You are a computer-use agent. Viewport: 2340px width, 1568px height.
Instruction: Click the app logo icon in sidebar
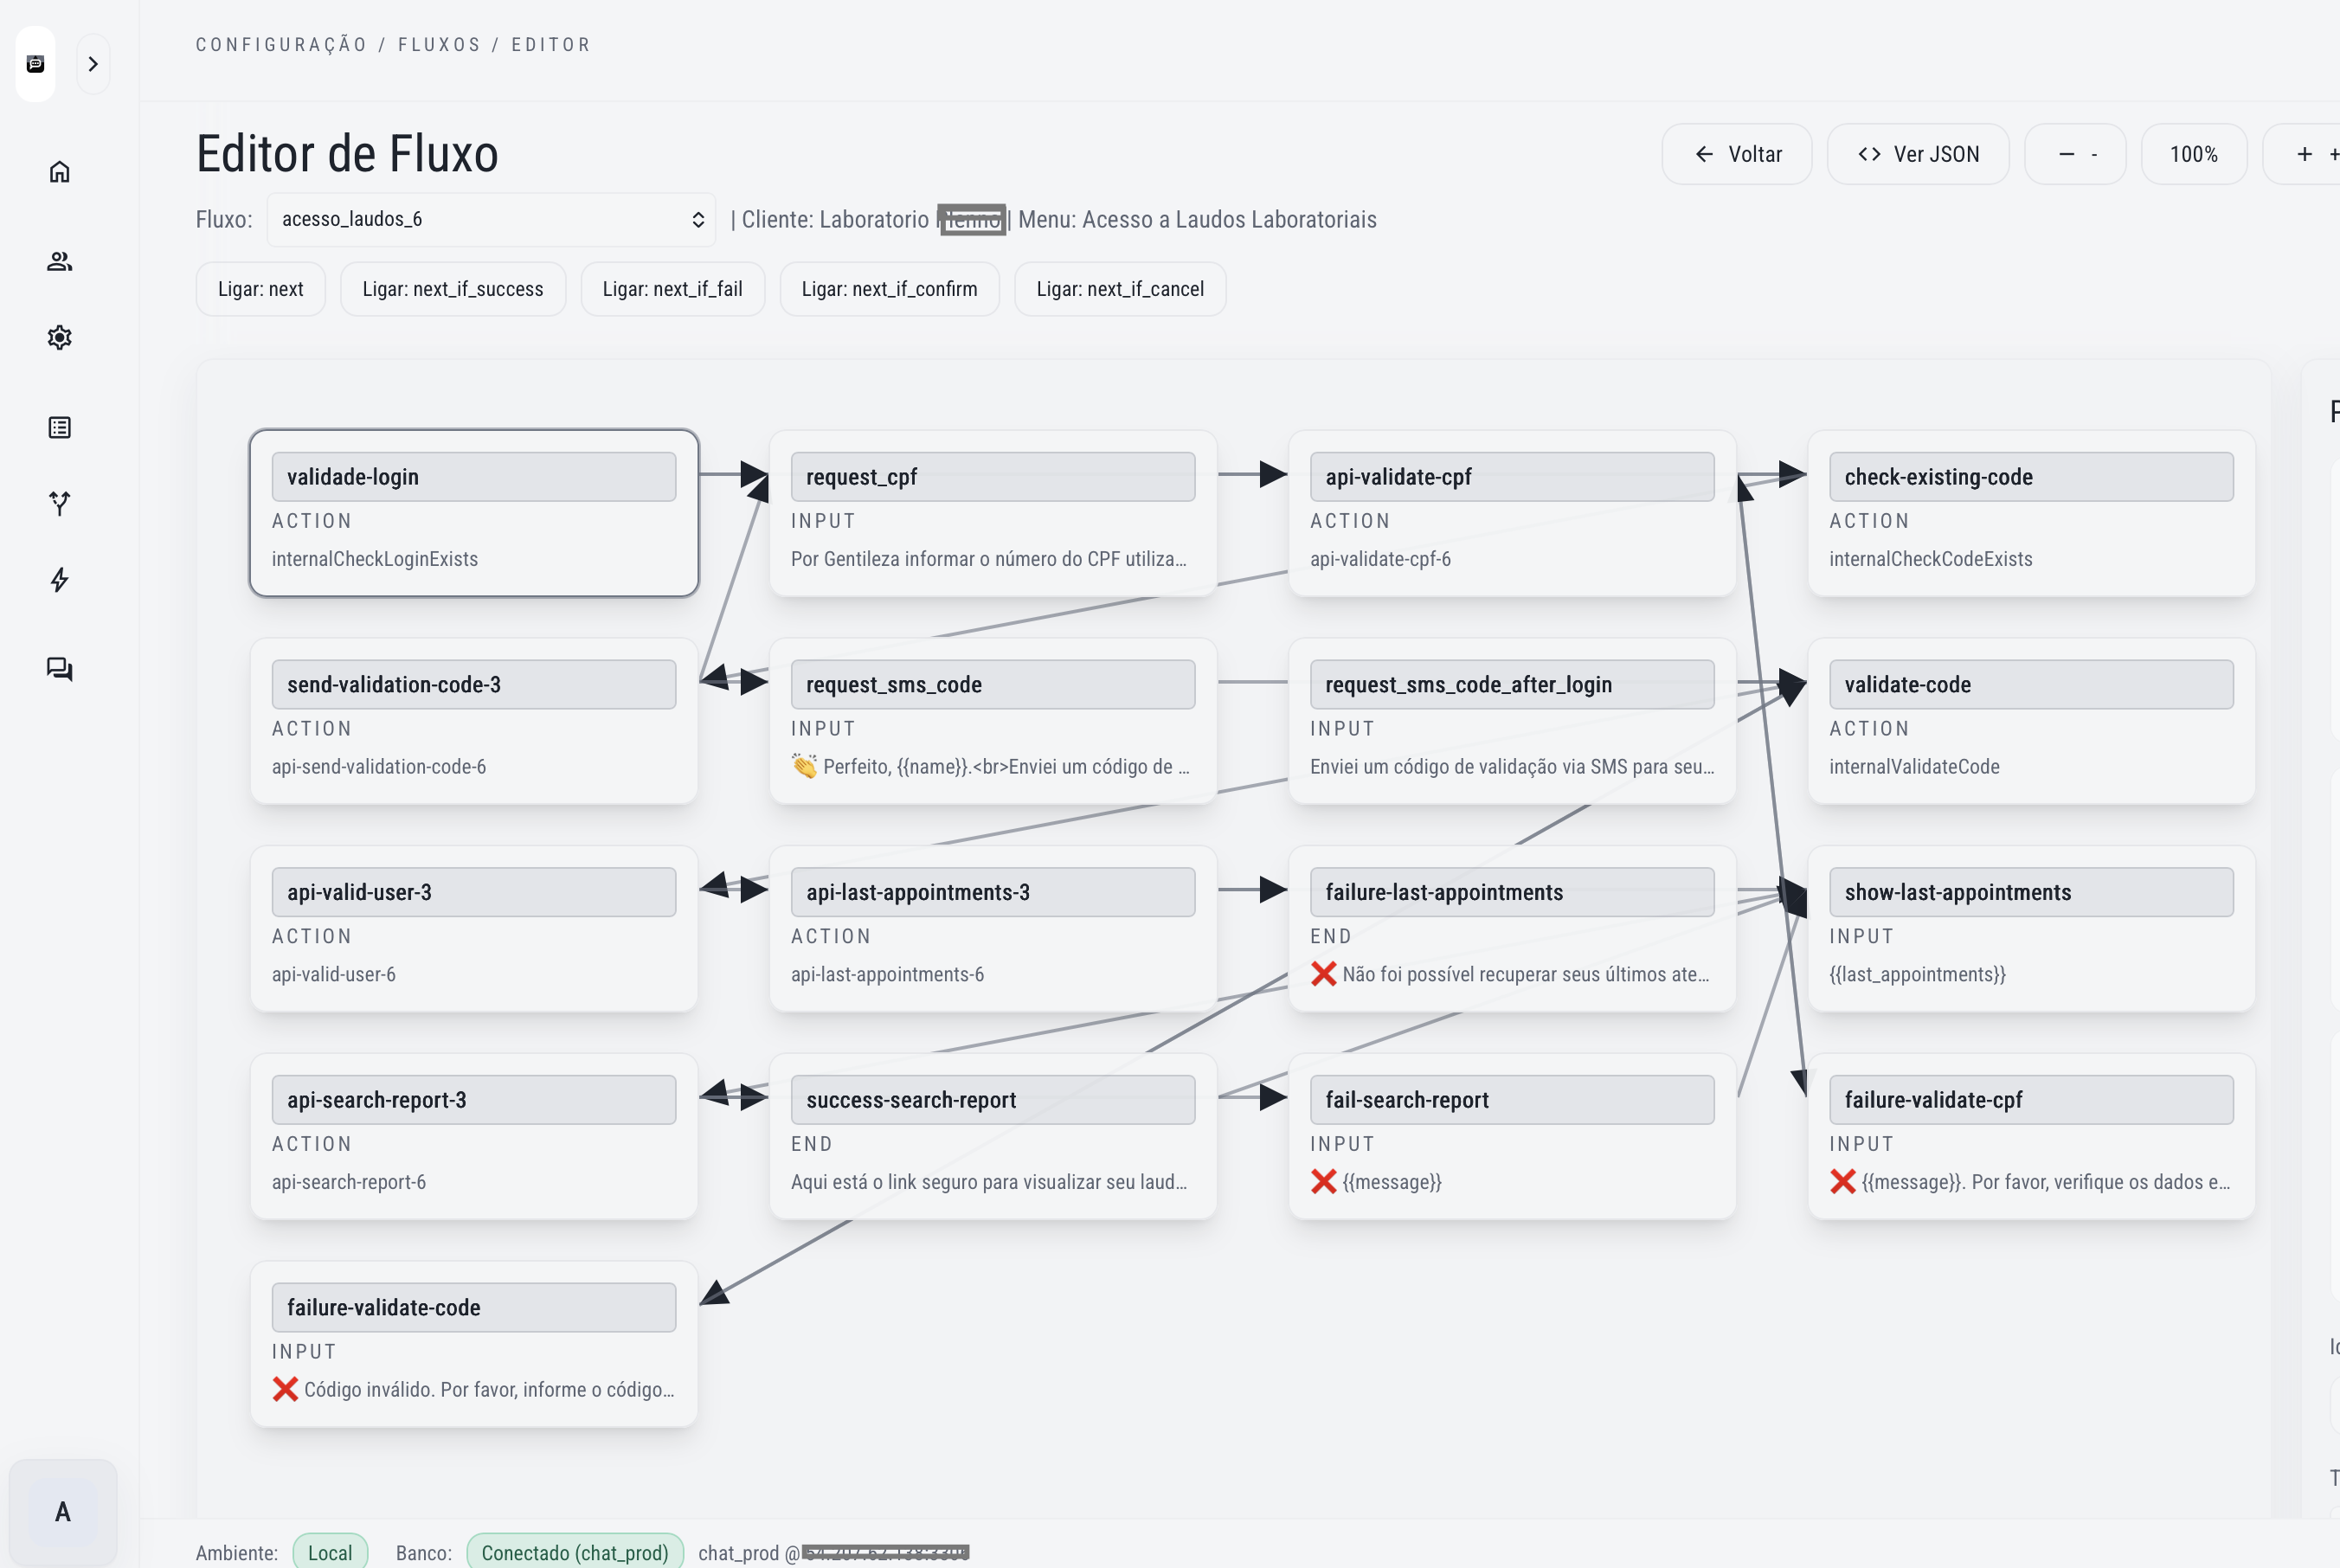pos(35,64)
